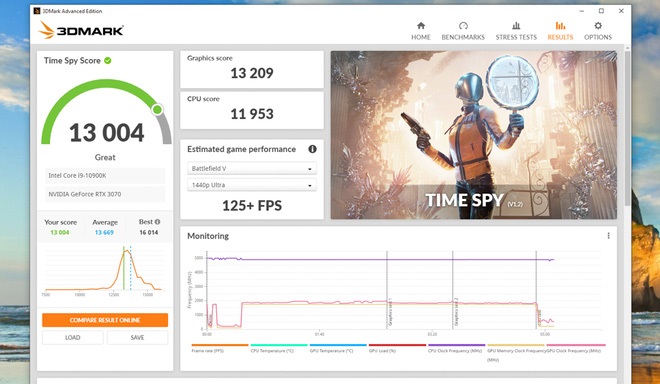Open the BENCHMARKS tab
The image size is (660, 384).
pos(463,31)
